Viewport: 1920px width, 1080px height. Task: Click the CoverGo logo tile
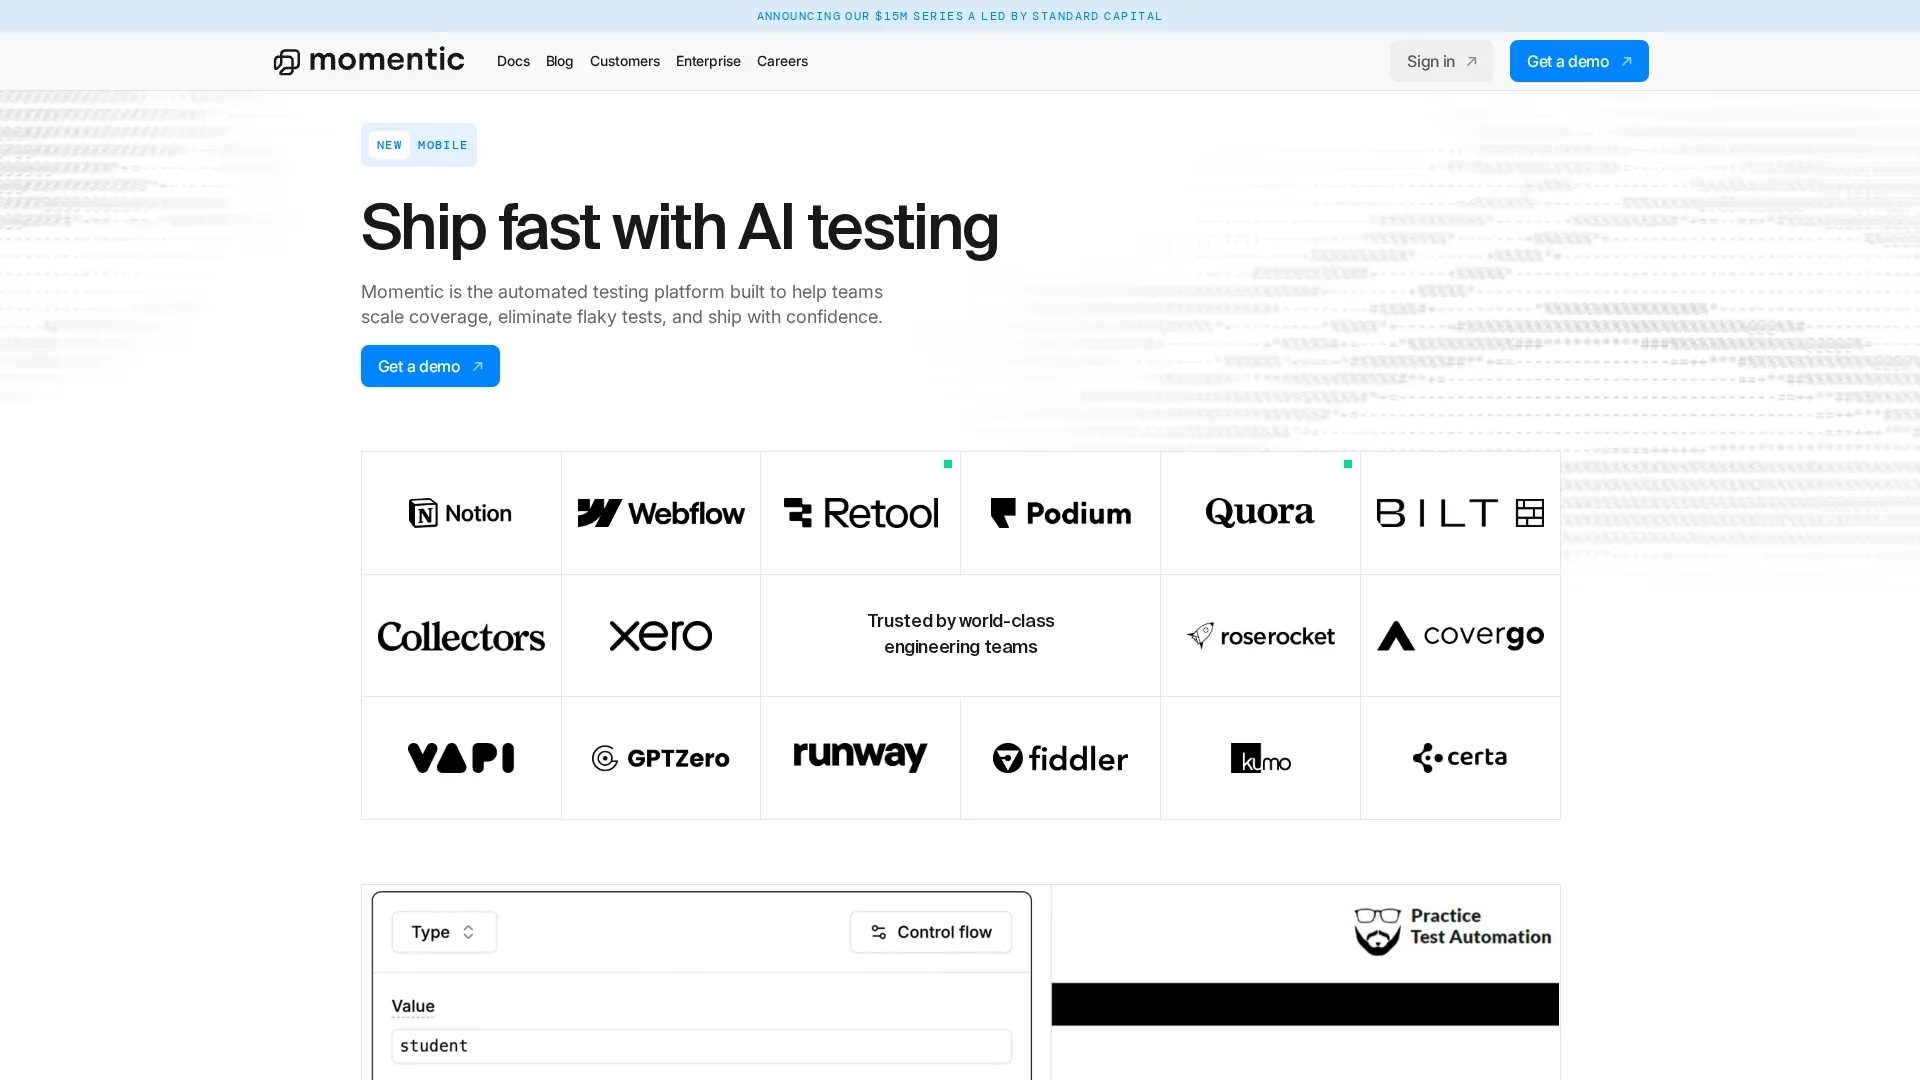tap(1460, 636)
